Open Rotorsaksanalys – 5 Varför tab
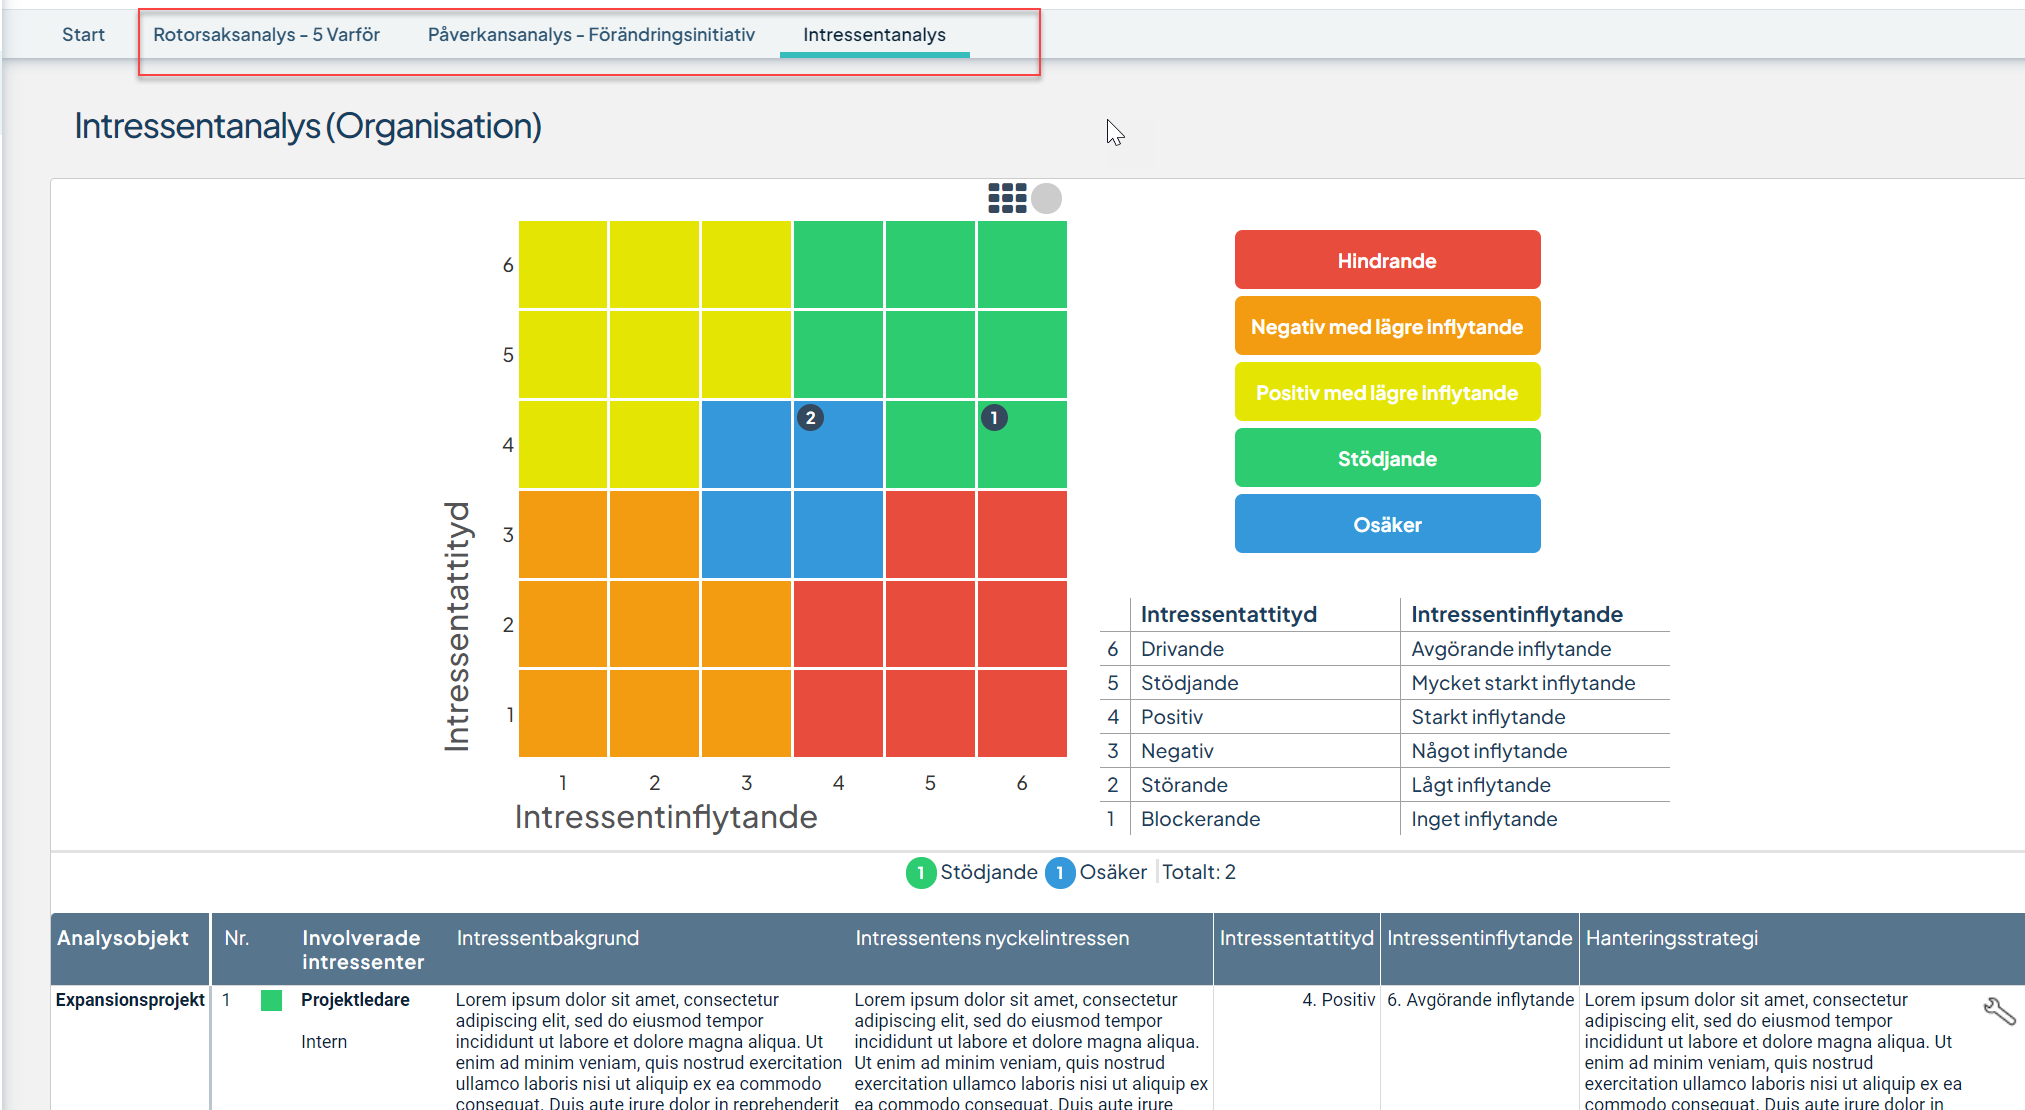The height and width of the screenshot is (1110, 2025). tap(266, 35)
